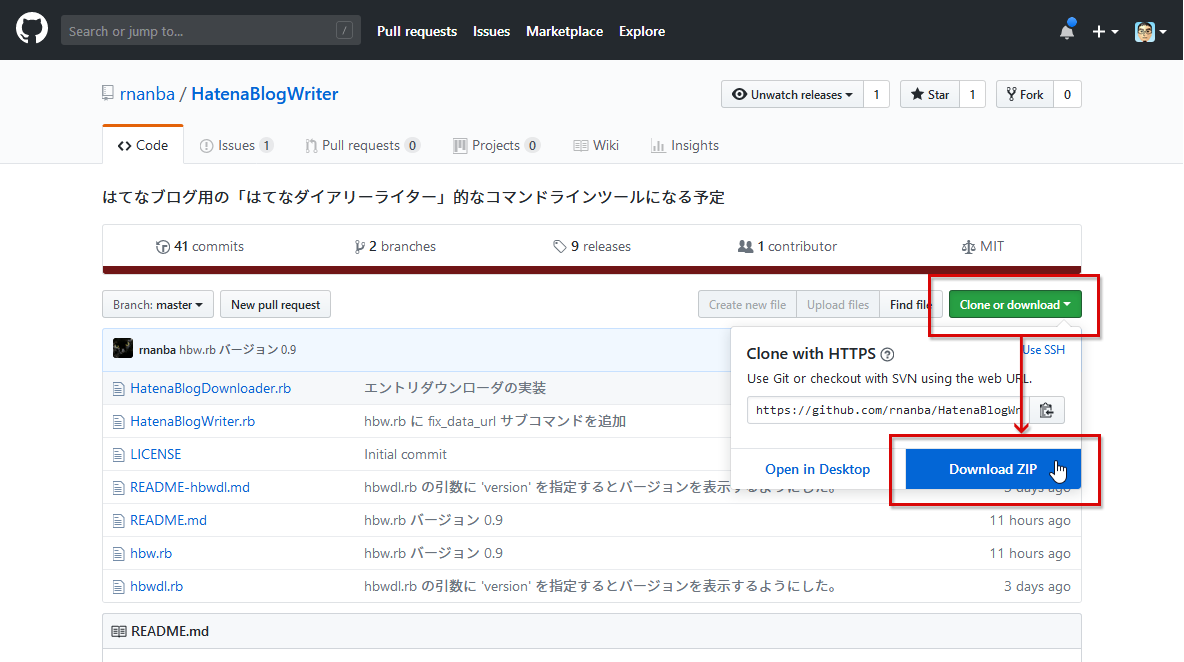Fork the repository
This screenshot has width=1184, height=662.
click(1025, 94)
